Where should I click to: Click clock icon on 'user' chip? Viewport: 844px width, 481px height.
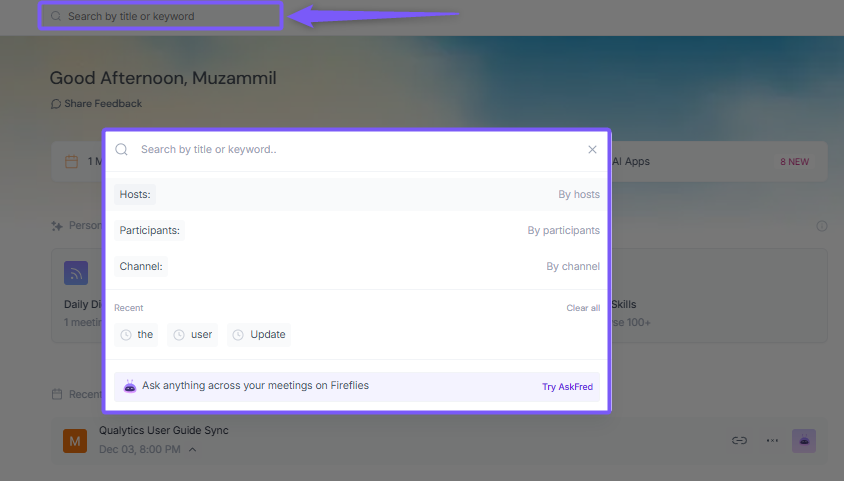tap(179, 335)
